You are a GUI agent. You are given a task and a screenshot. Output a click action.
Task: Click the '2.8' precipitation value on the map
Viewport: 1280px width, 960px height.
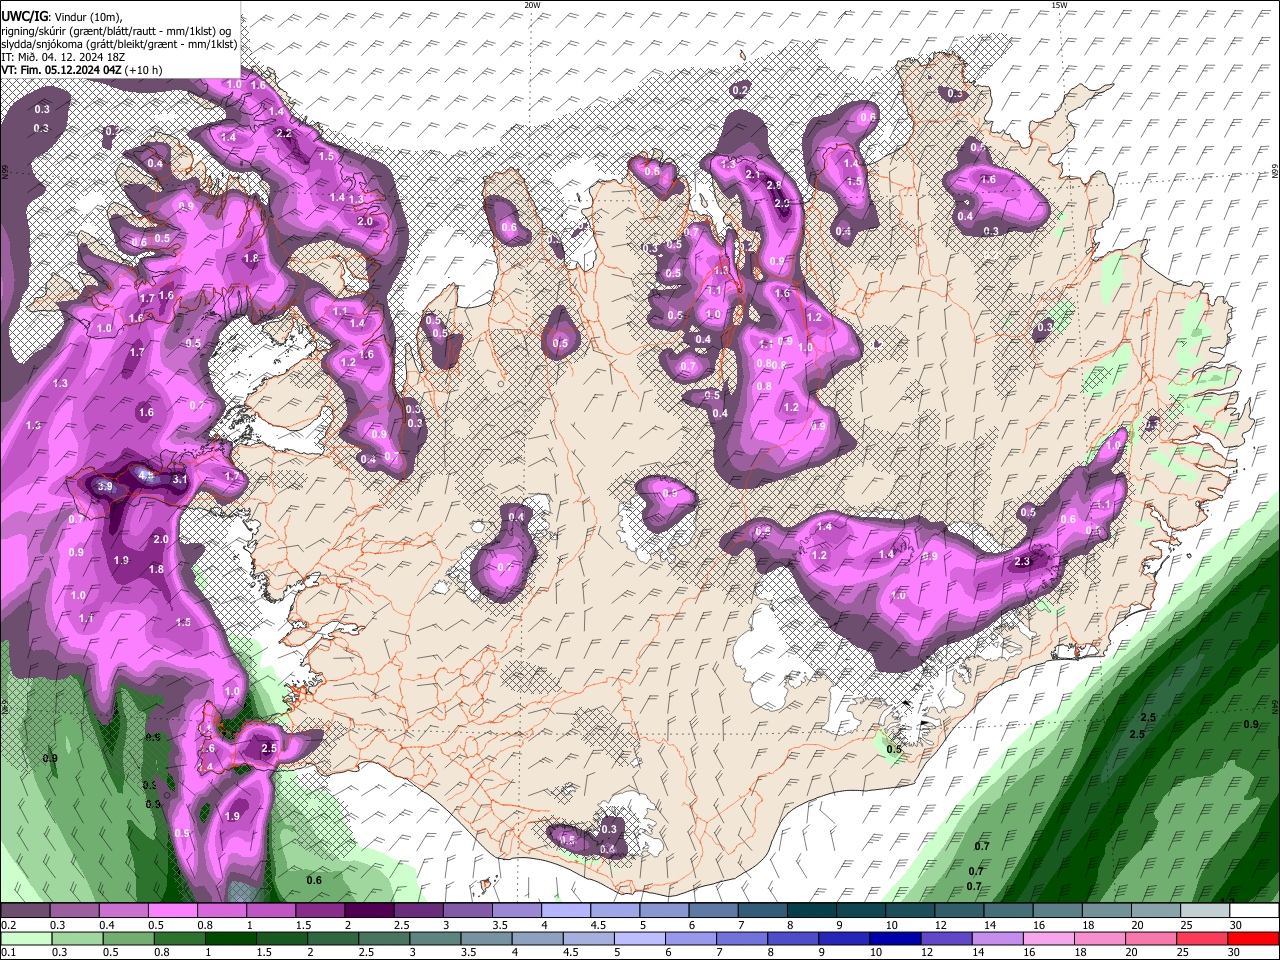click(773, 185)
